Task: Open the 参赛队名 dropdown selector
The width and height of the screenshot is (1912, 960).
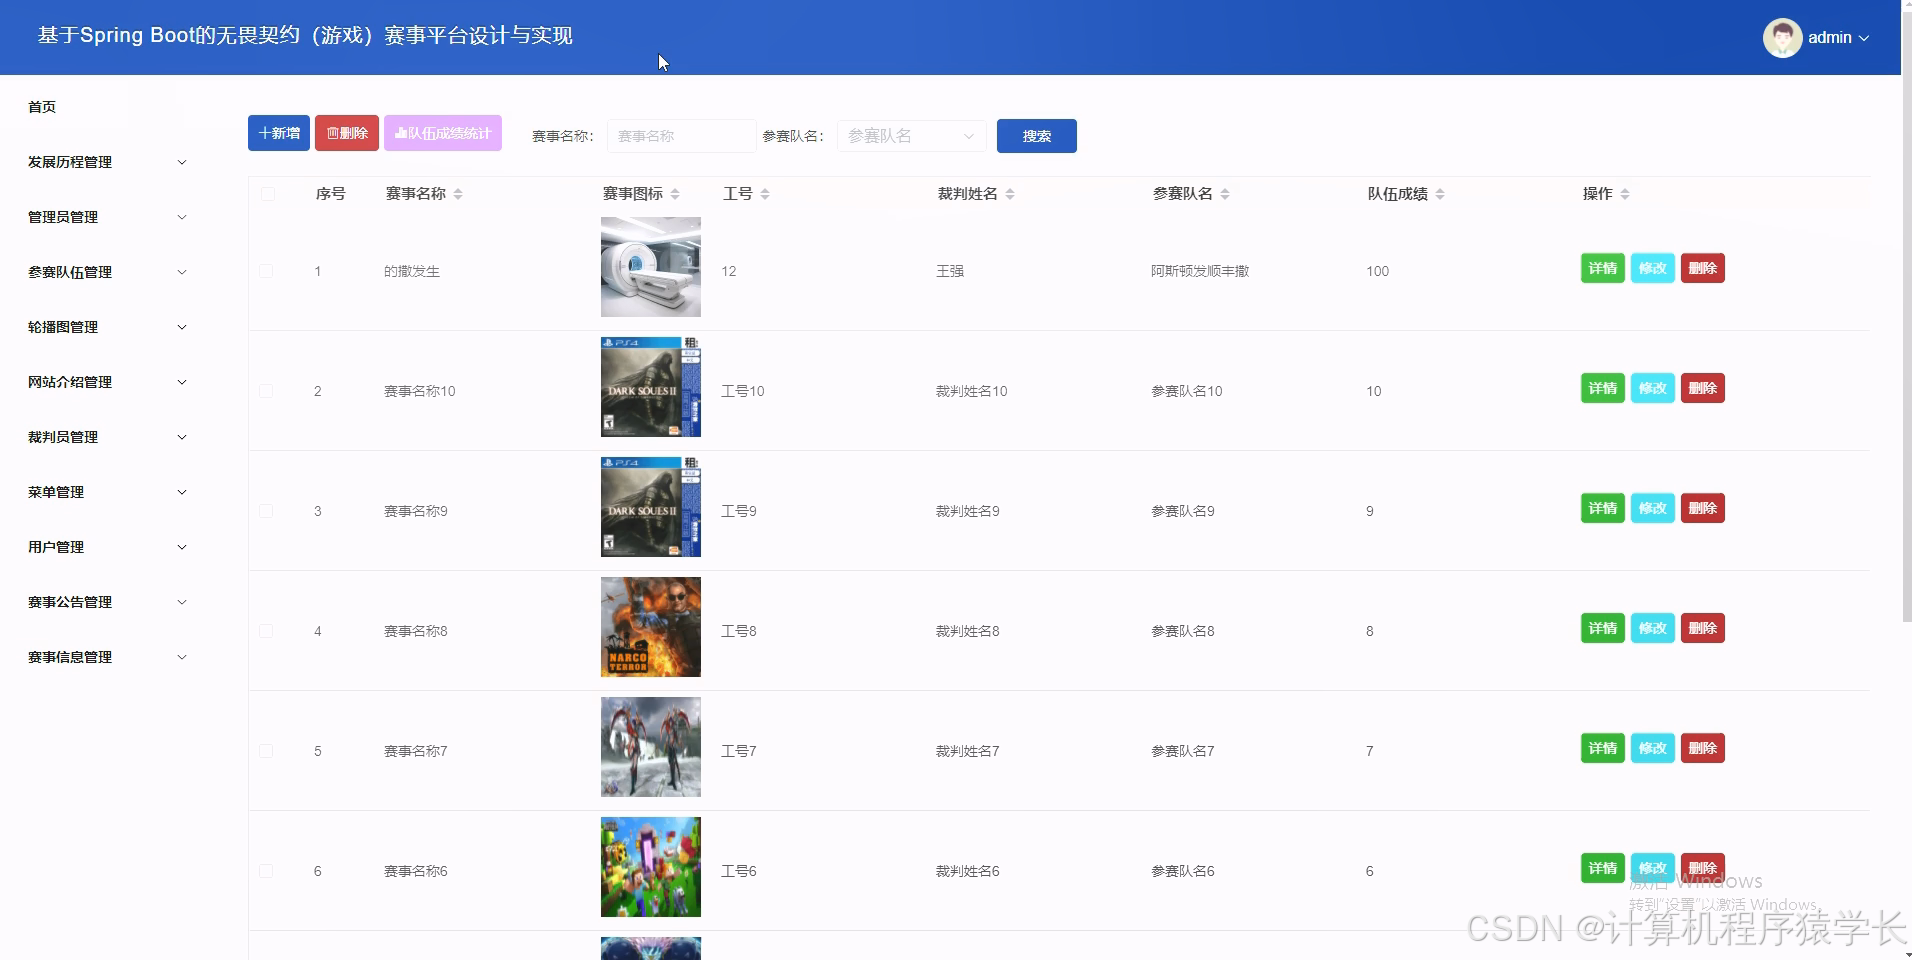Action: point(910,135)
